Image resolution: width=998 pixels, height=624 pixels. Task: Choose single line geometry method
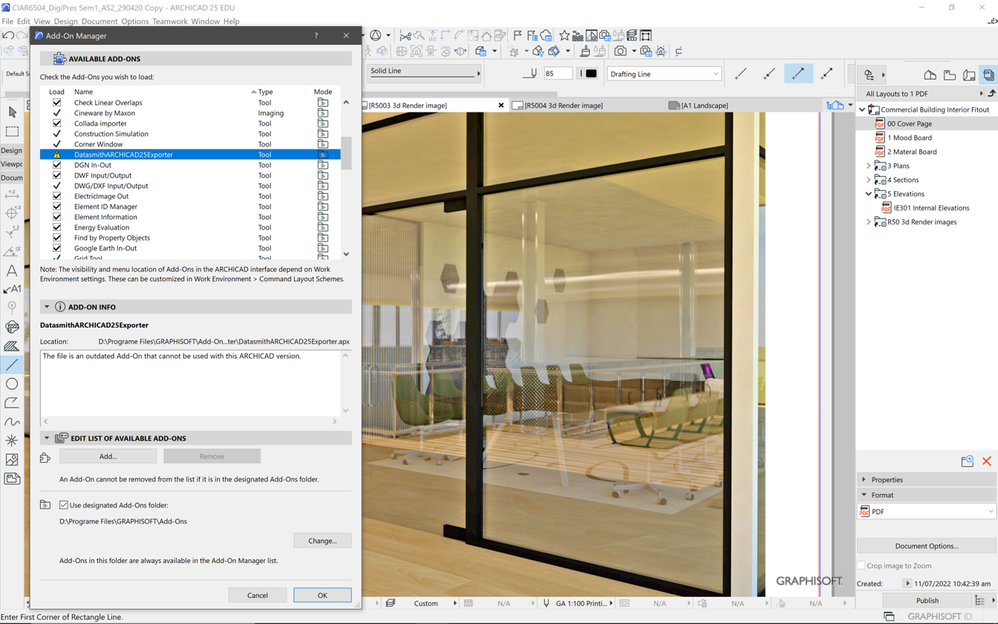740,74
